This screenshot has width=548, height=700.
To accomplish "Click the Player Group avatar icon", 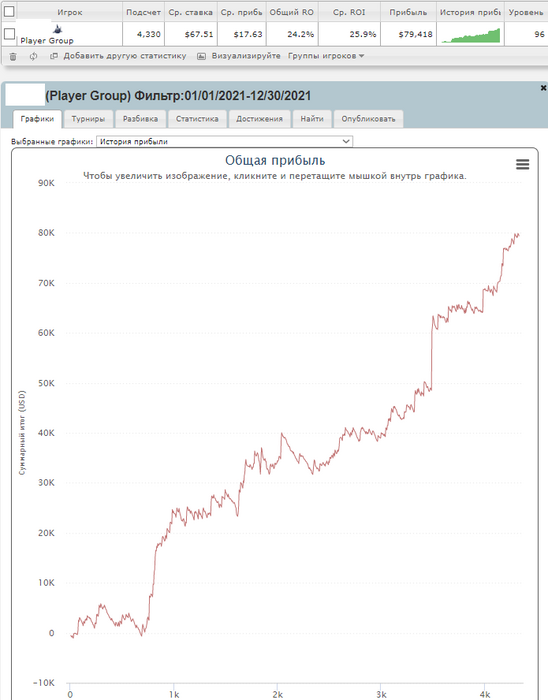I will (58, 30).
